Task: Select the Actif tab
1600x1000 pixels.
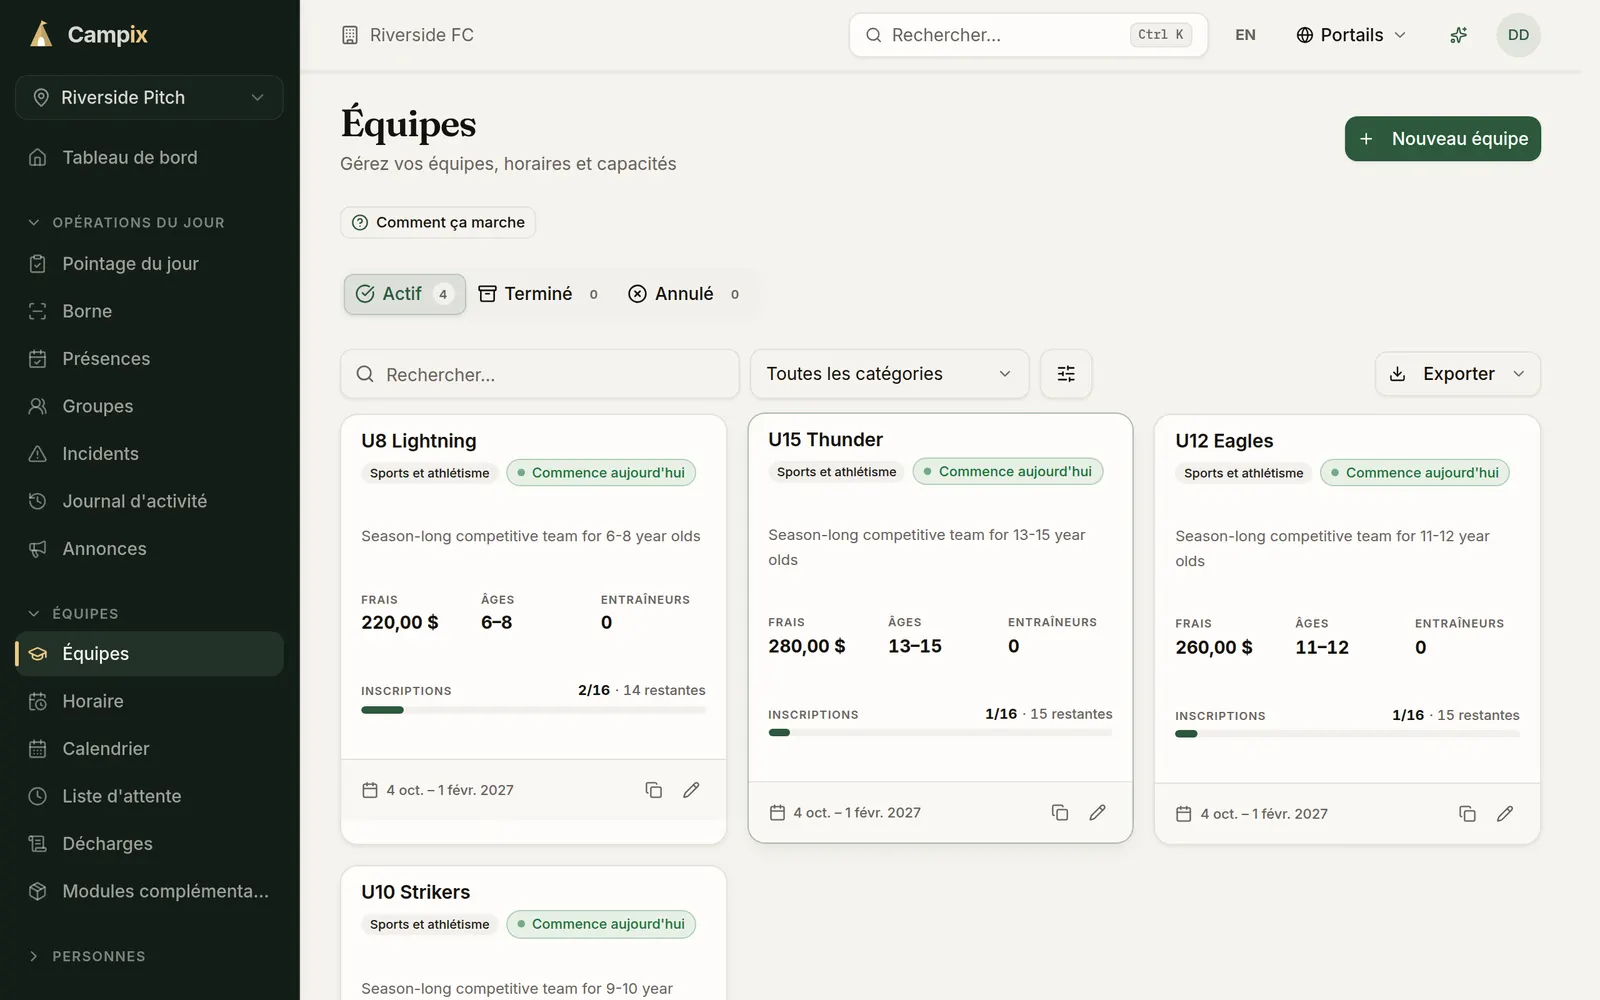Action: pyautogui.click(x=405, y=294)
